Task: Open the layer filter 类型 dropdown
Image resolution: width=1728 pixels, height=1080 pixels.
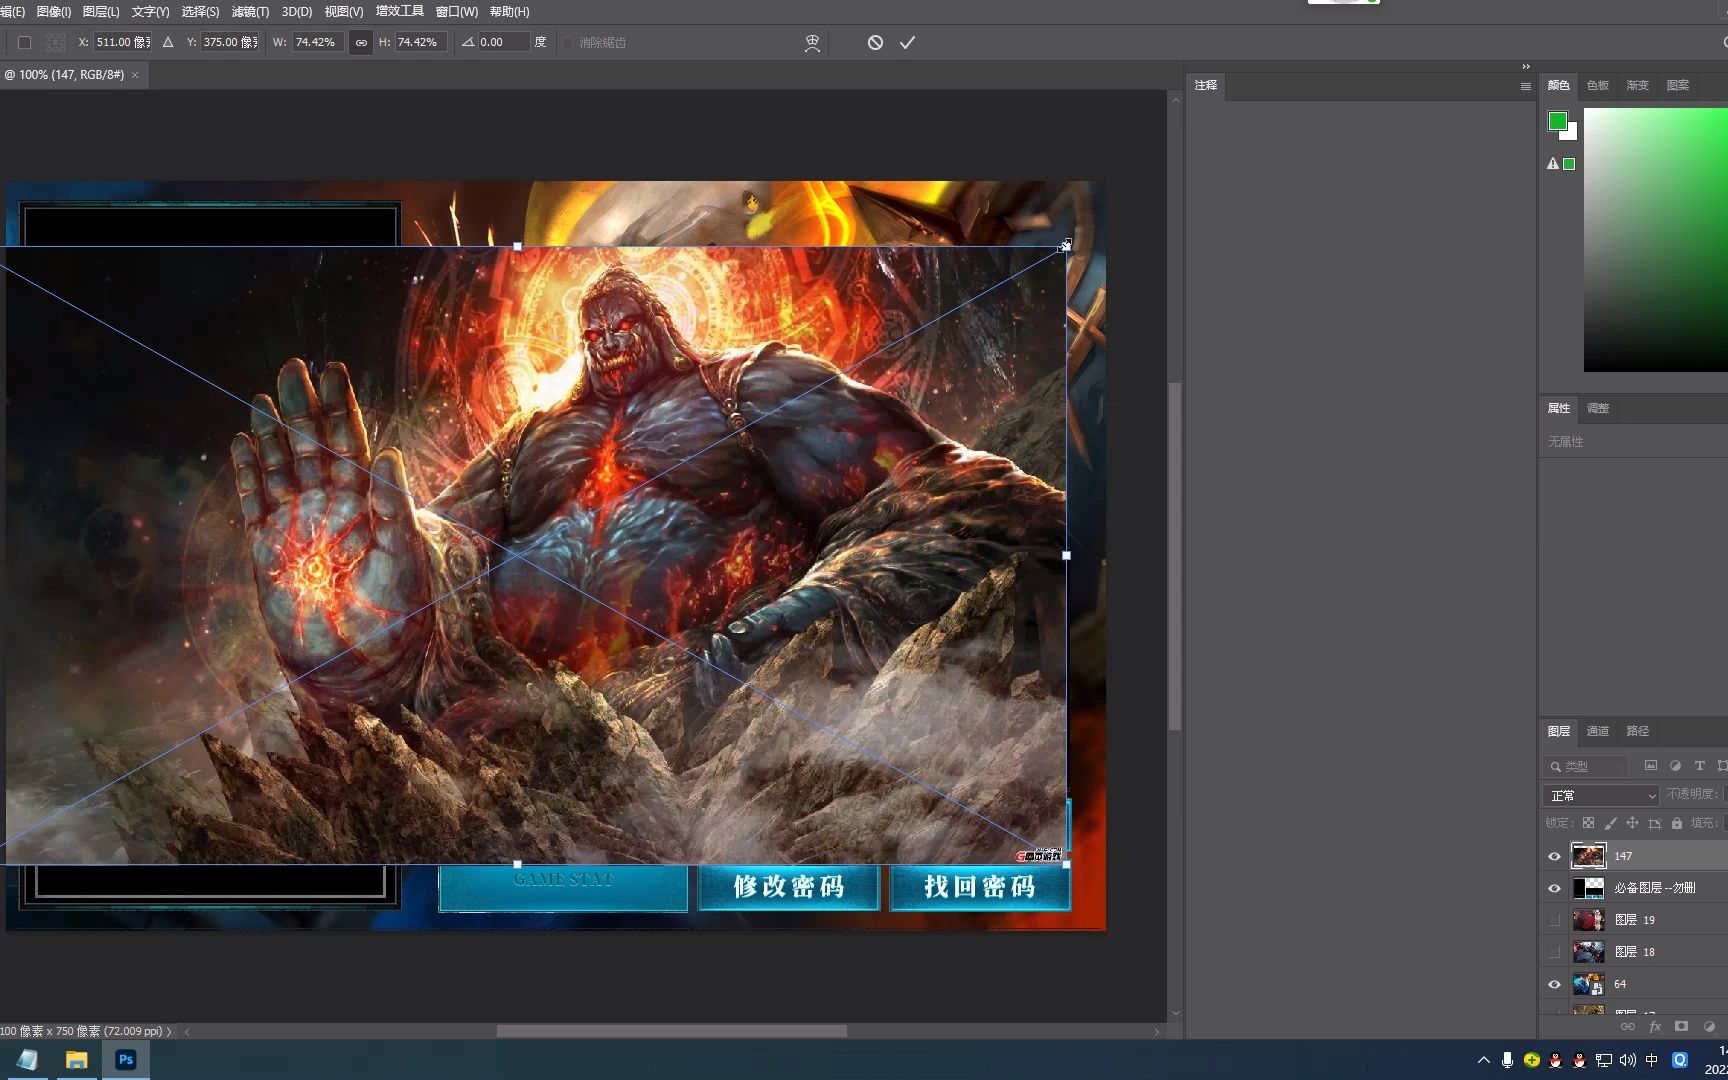Action: click(x=1587, y=766)
